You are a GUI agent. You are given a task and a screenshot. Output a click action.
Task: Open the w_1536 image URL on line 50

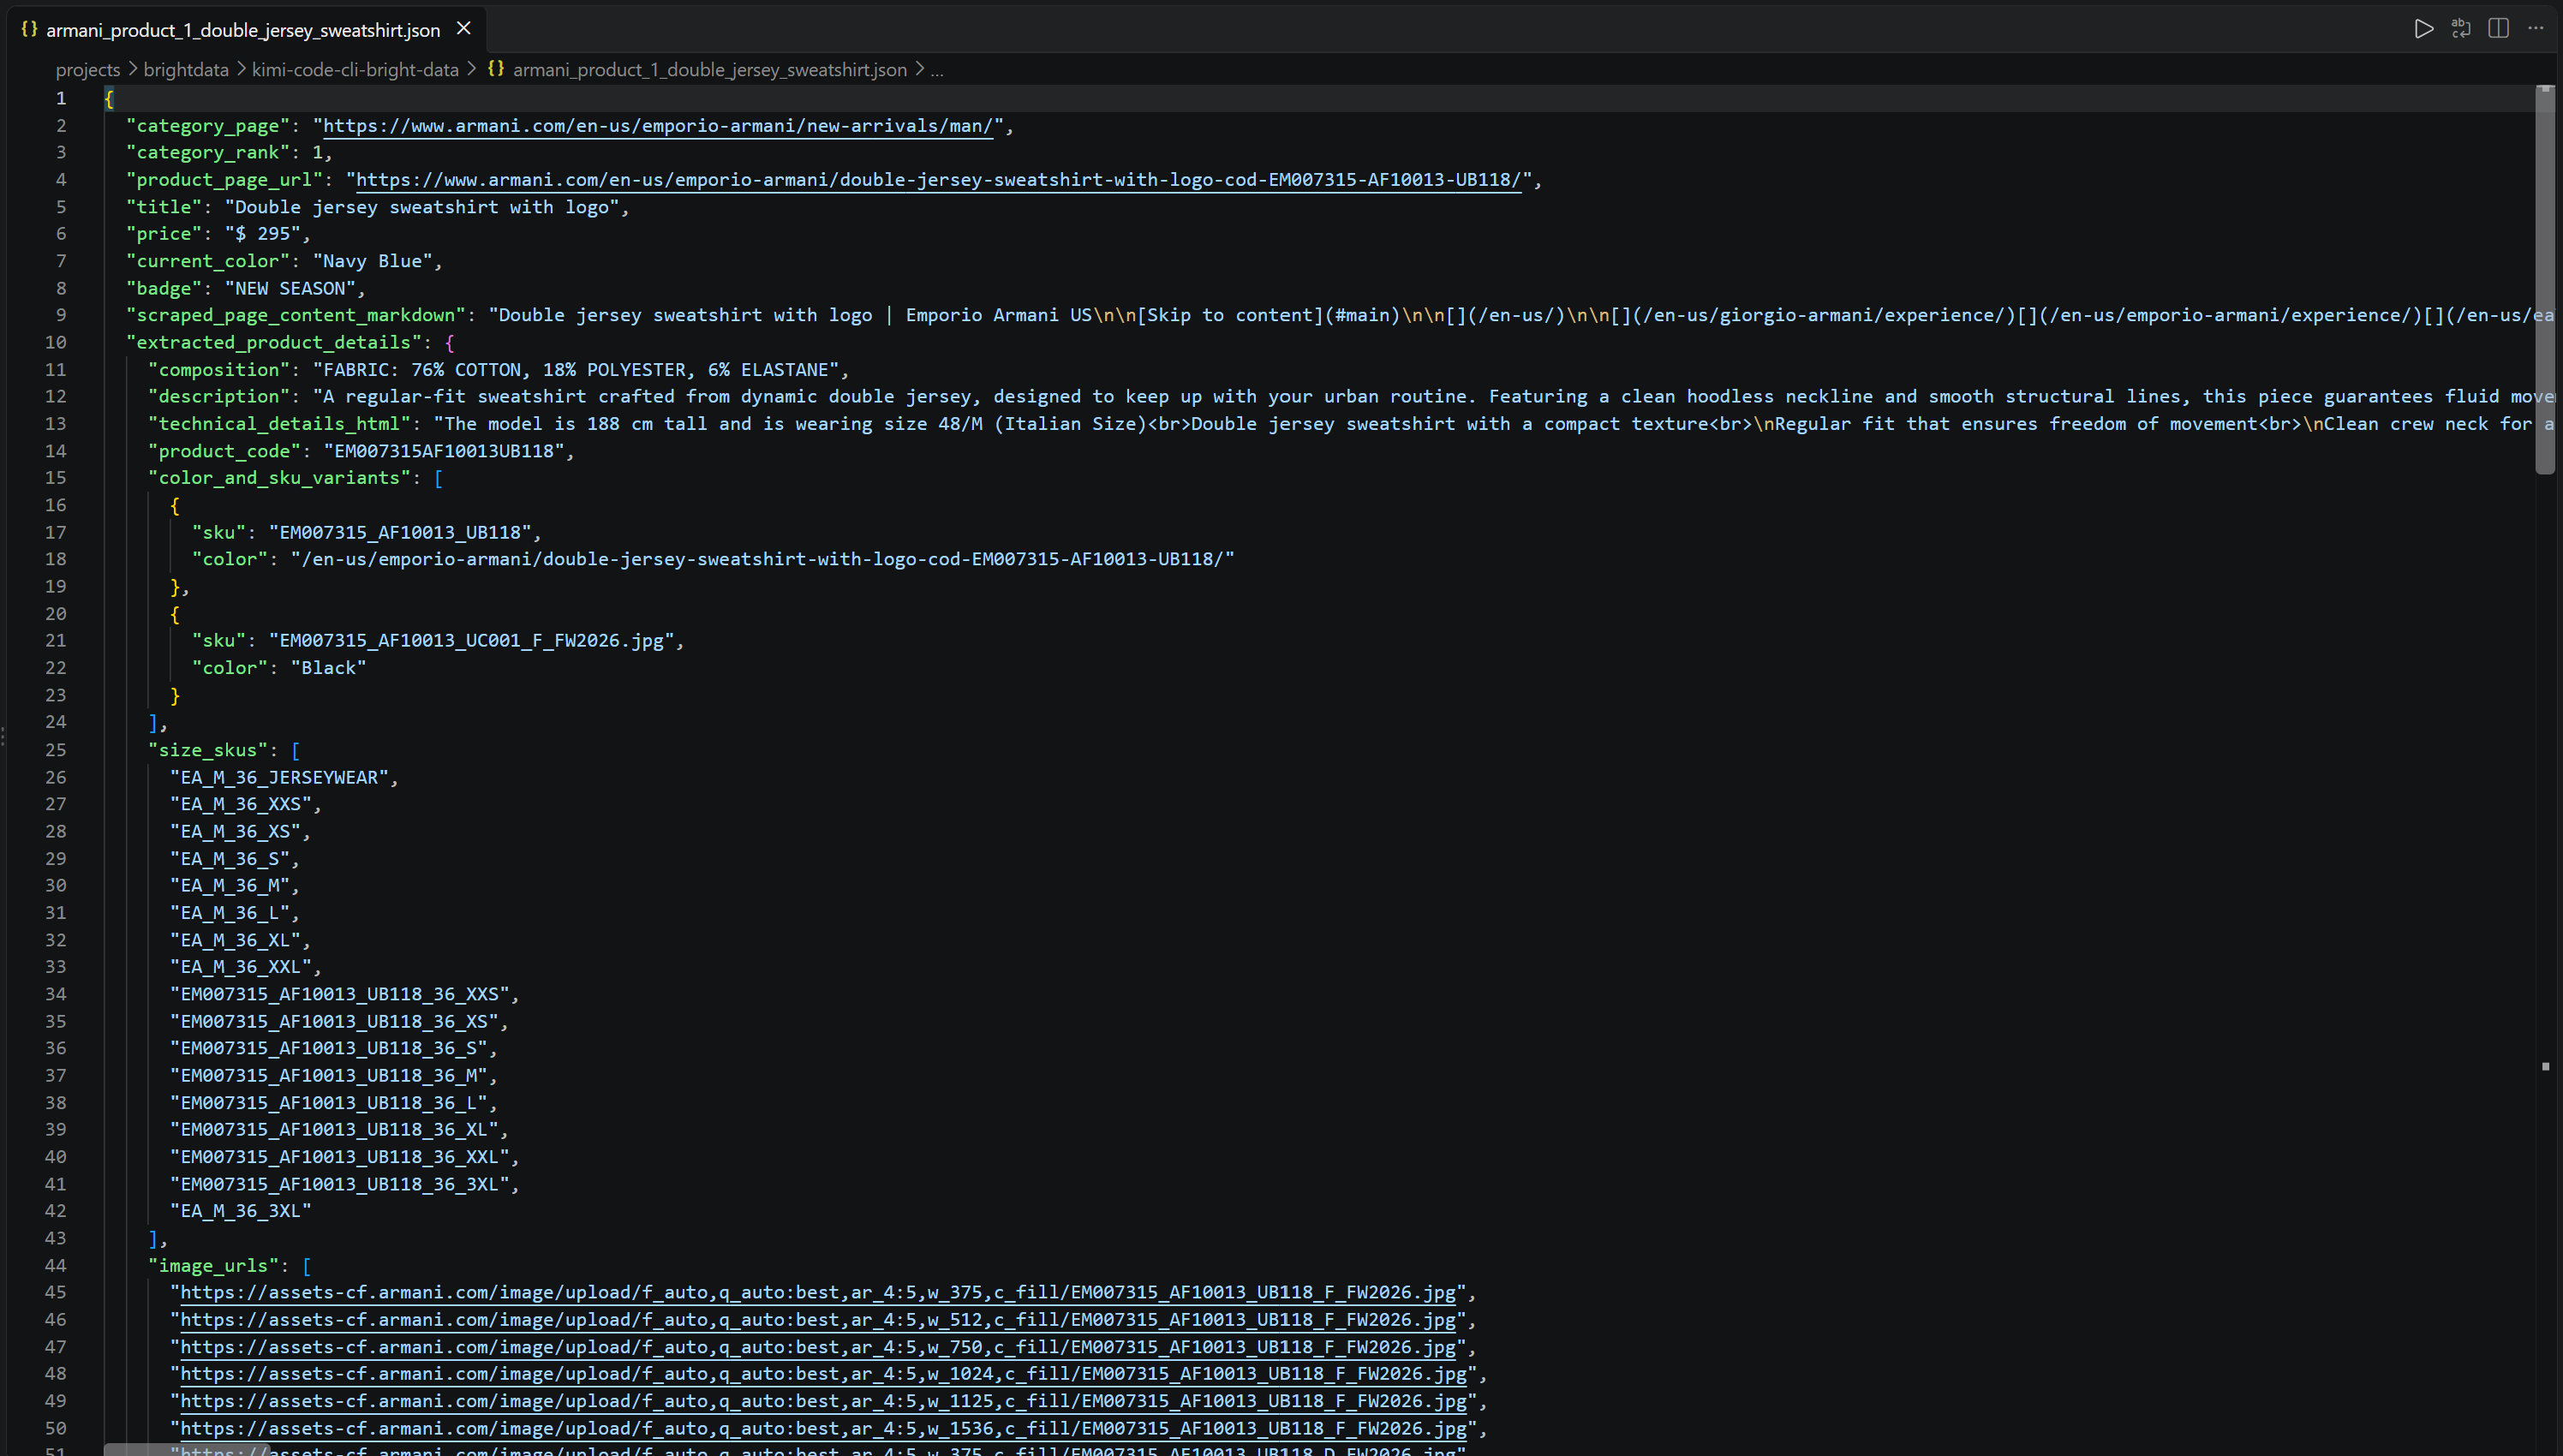(x=823, y=1429)
